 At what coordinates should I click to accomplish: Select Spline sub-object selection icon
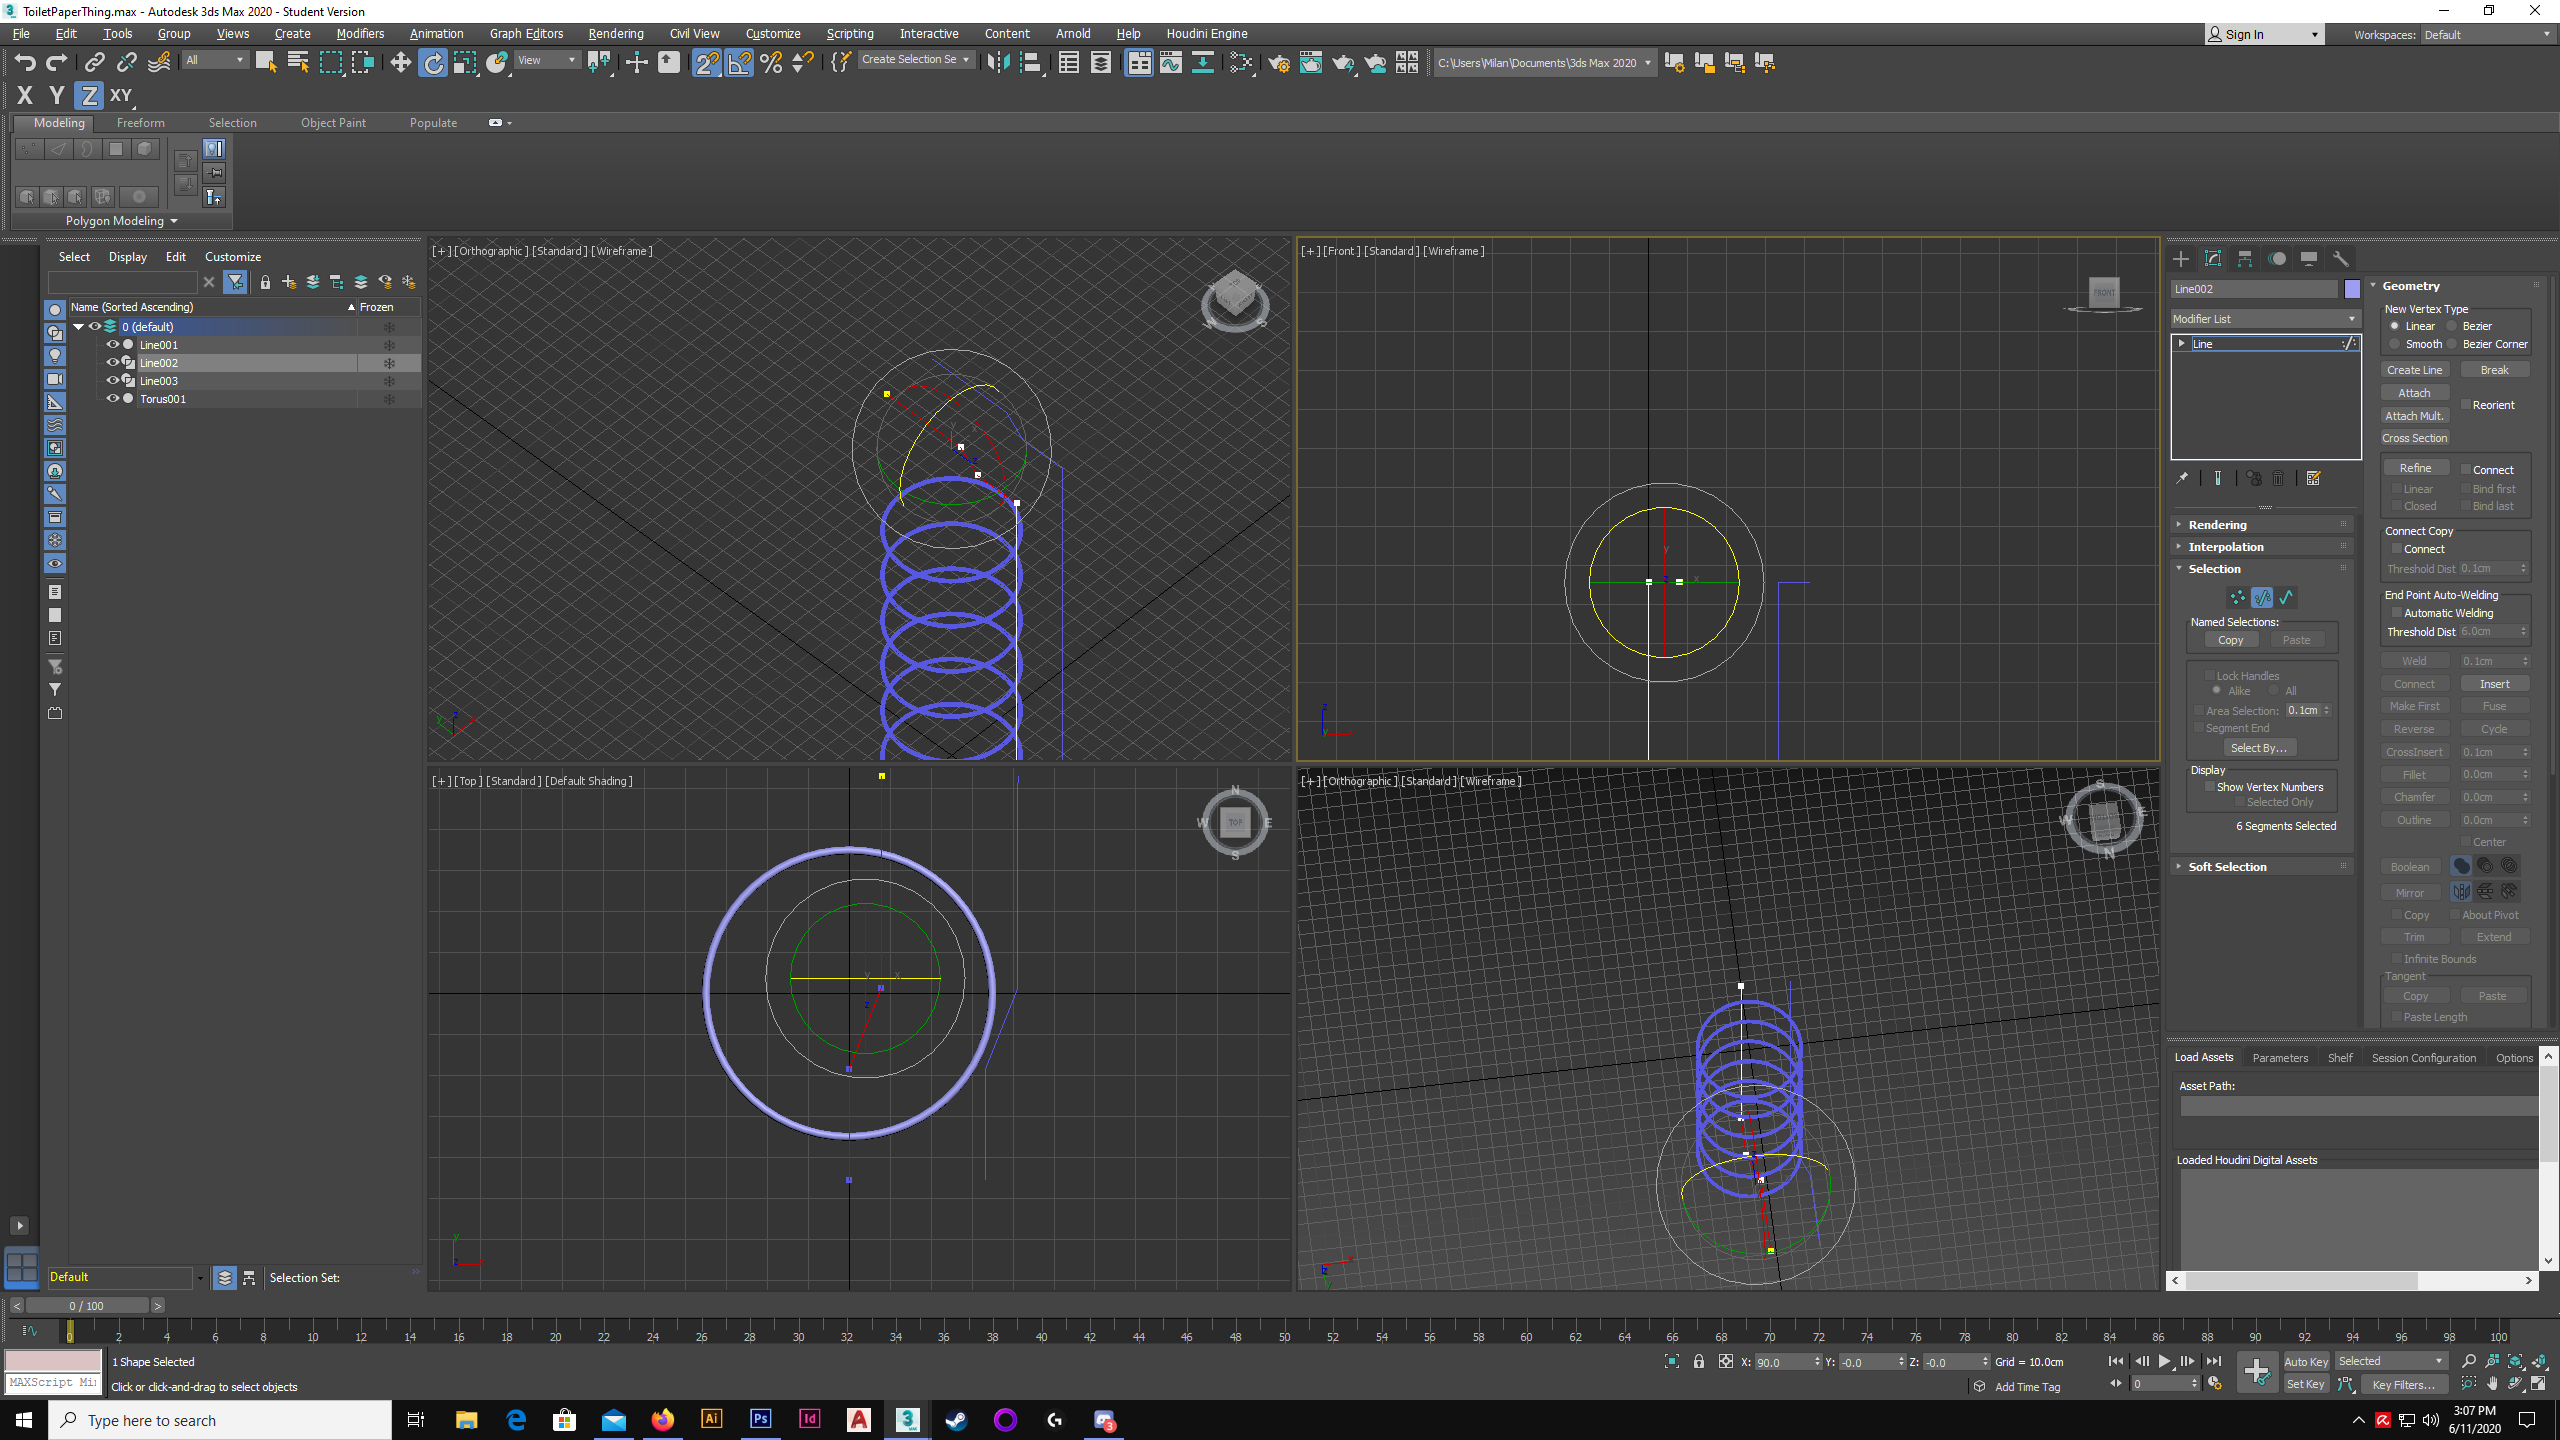point(2286,597)
